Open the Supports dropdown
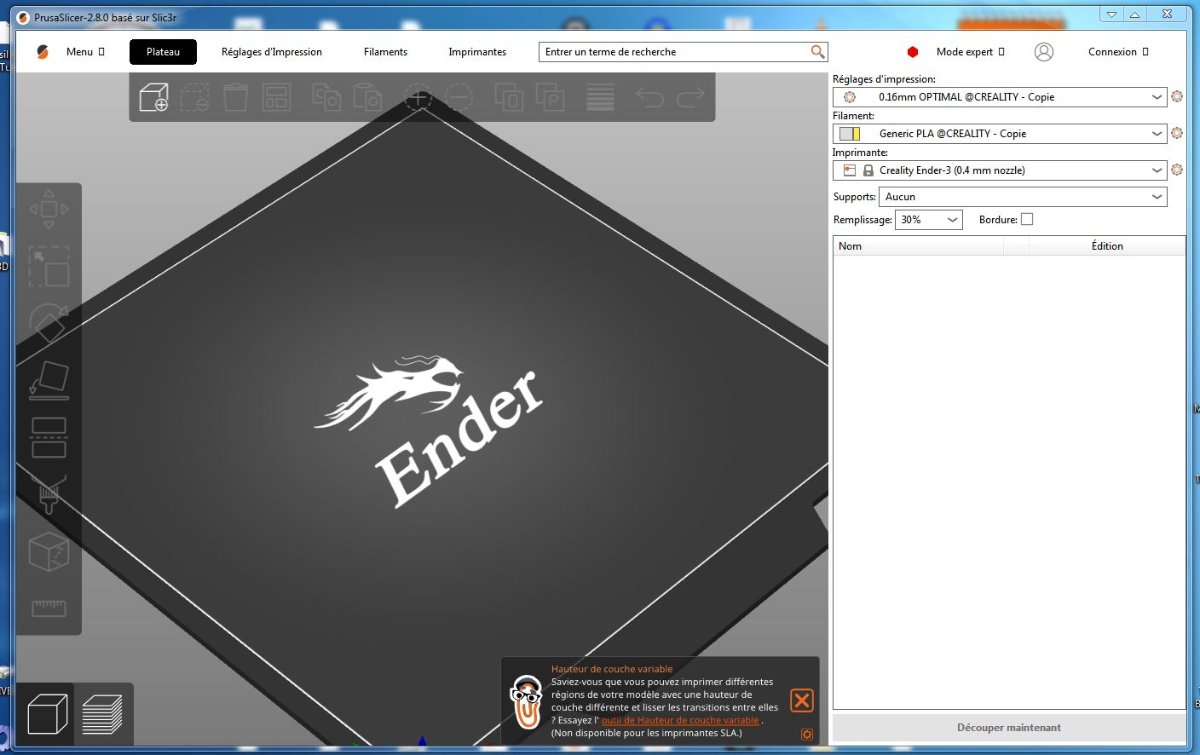This screenshot has height=755, width=1200. 1022,197
